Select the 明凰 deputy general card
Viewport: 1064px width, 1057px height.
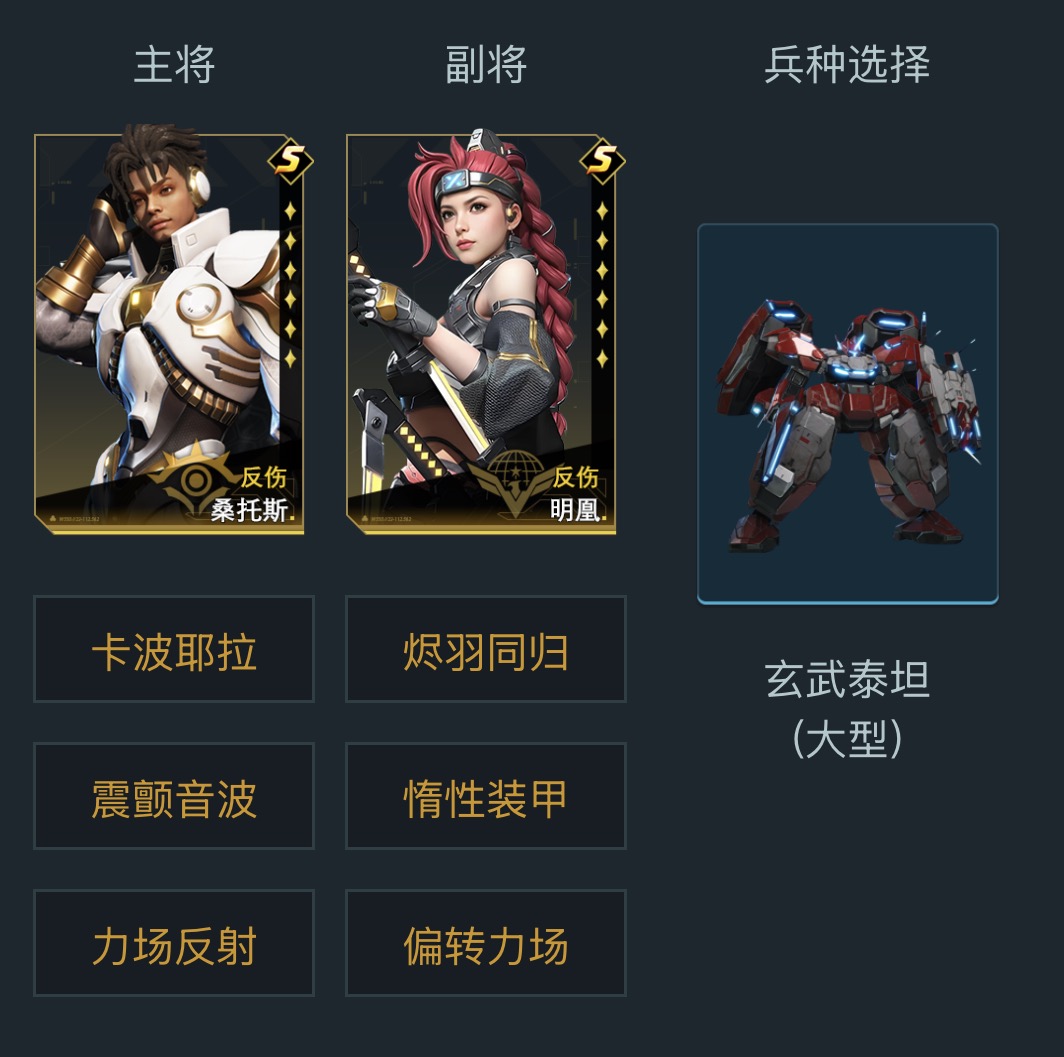tap(481, 332)
